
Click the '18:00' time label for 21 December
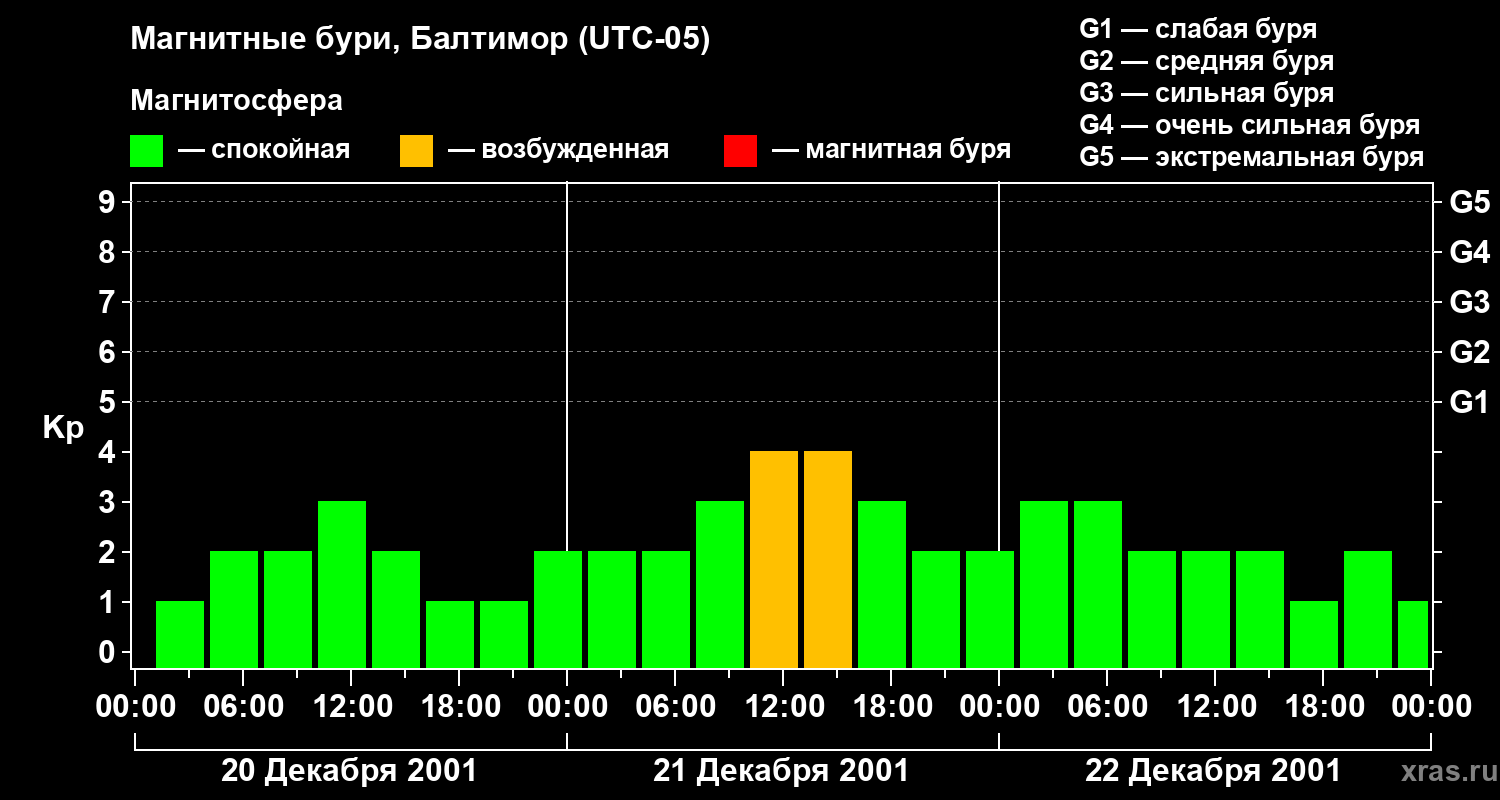click(891, 707)
